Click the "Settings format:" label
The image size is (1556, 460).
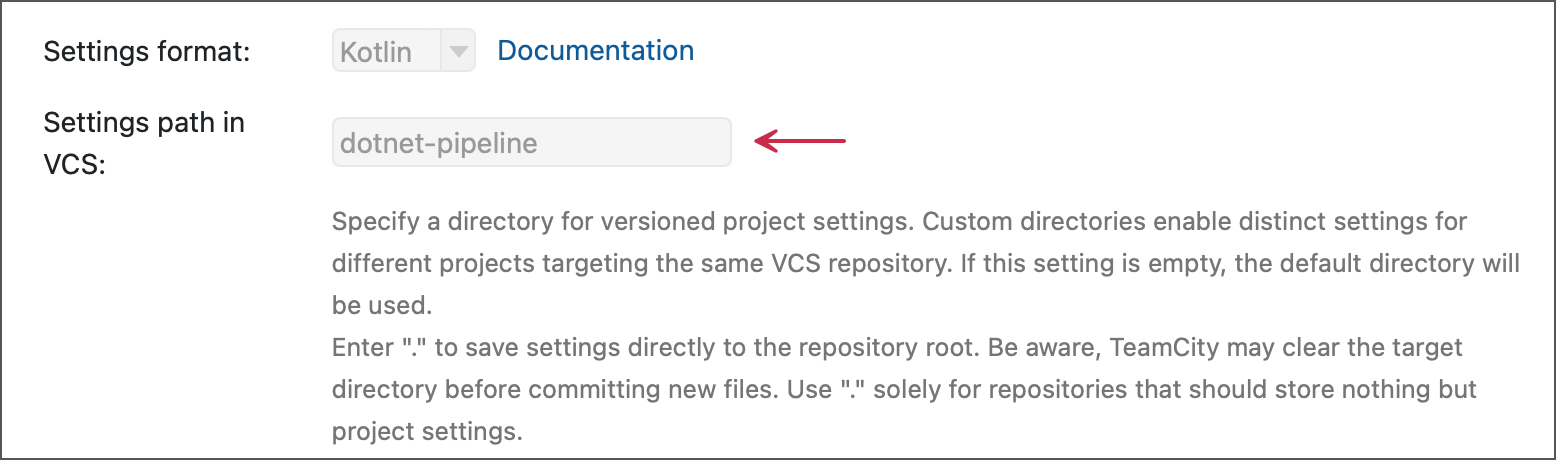(x=146, y=51)
